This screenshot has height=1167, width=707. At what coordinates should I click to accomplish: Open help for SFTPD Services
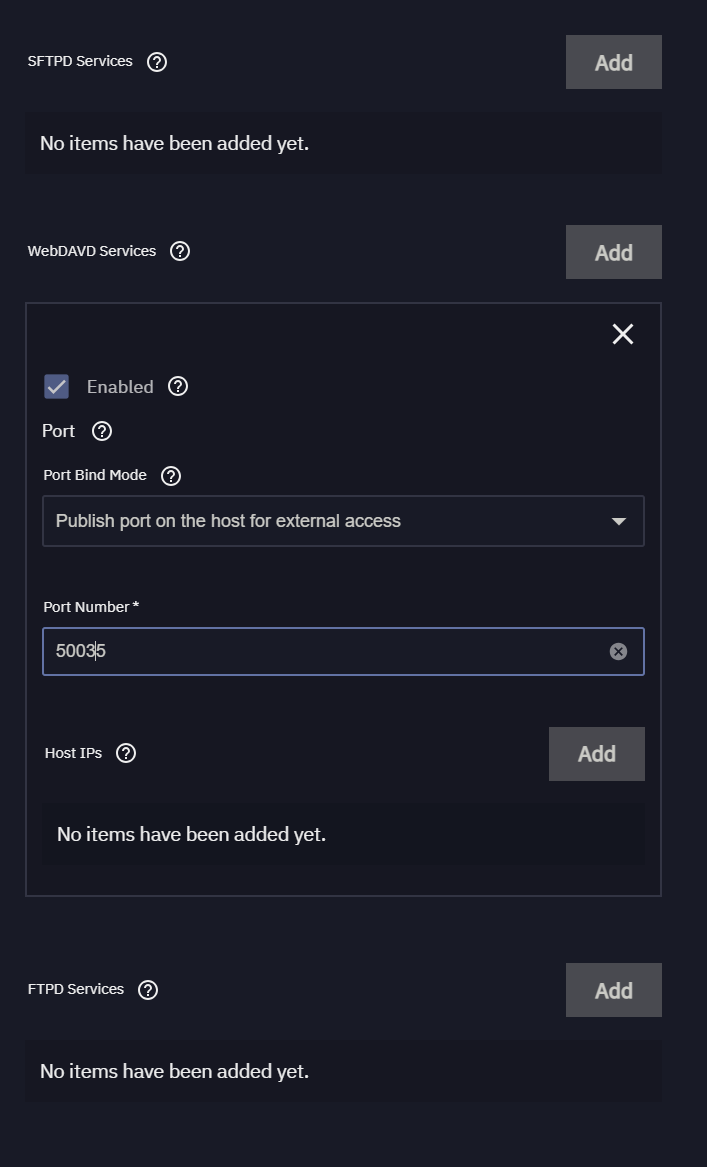(157, 62)
